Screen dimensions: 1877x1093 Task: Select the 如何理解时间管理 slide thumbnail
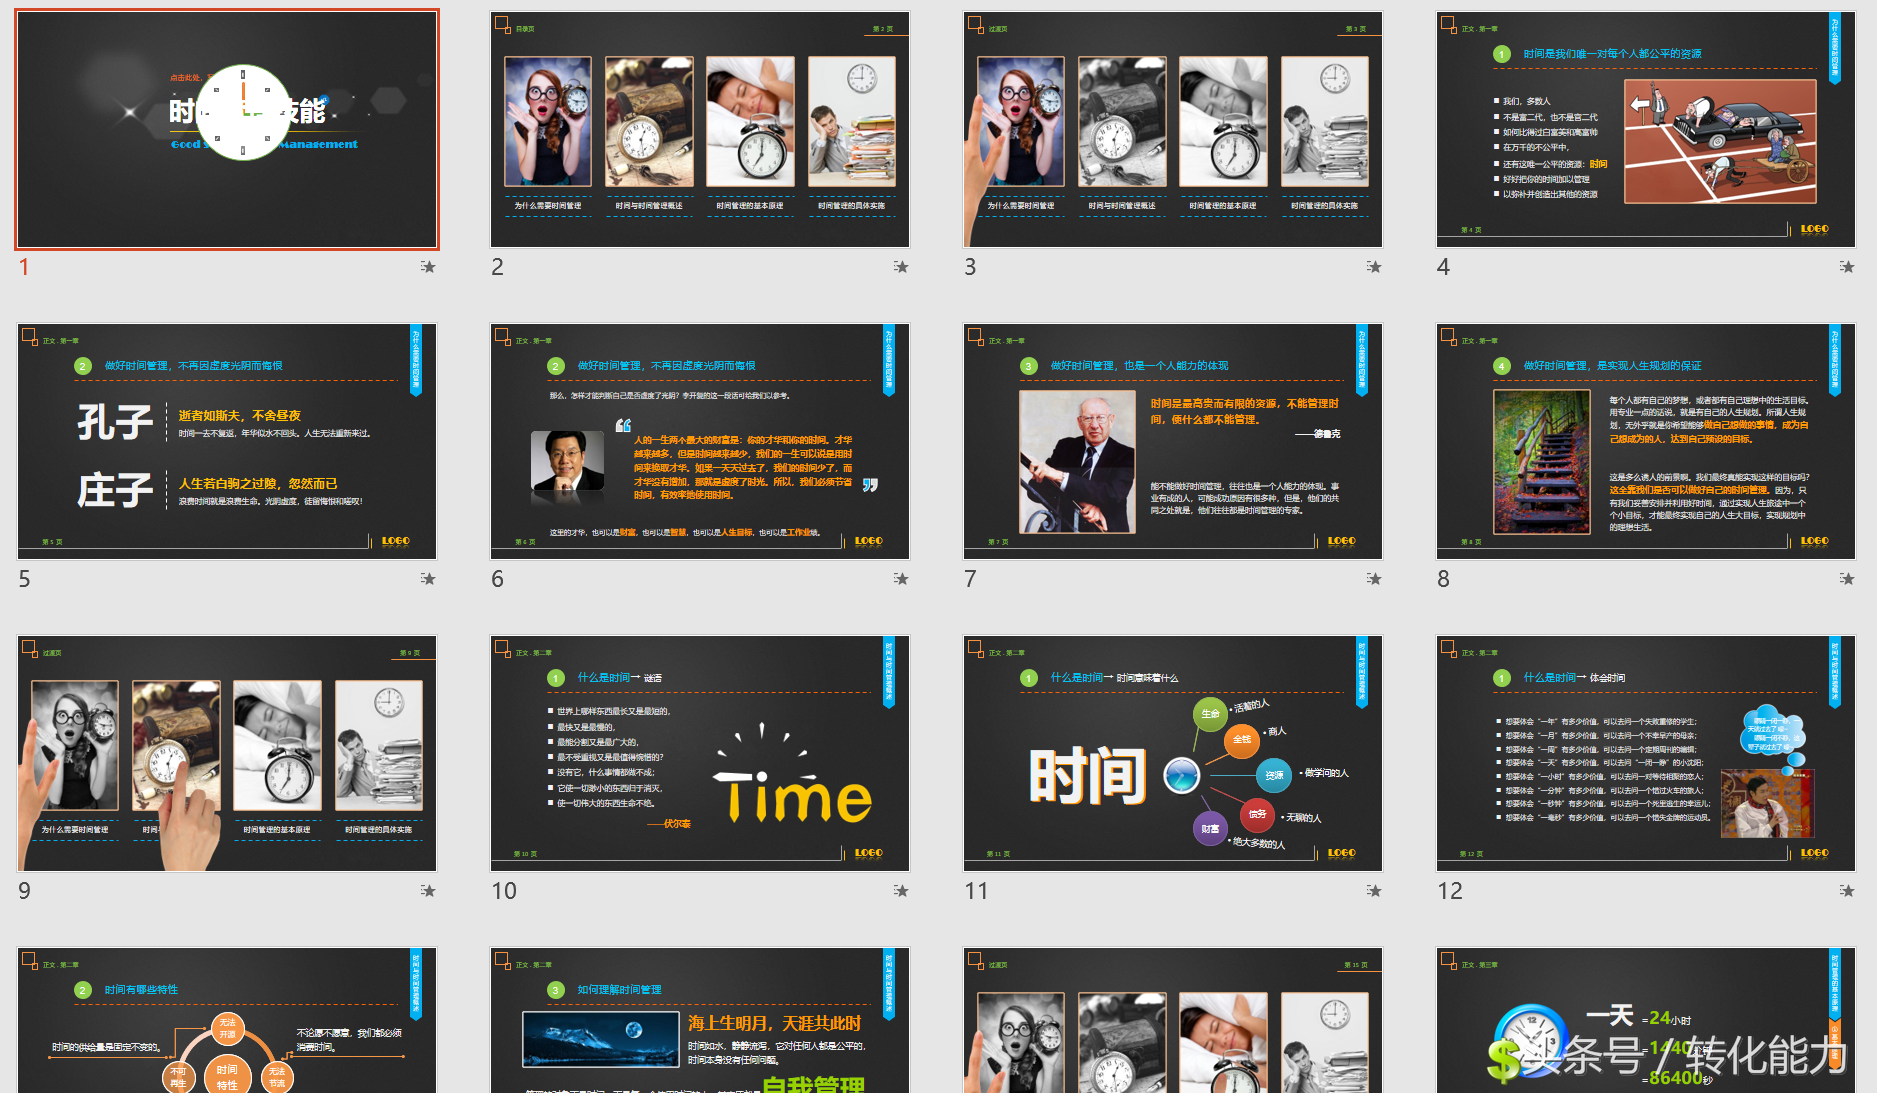click(700, 1020)
